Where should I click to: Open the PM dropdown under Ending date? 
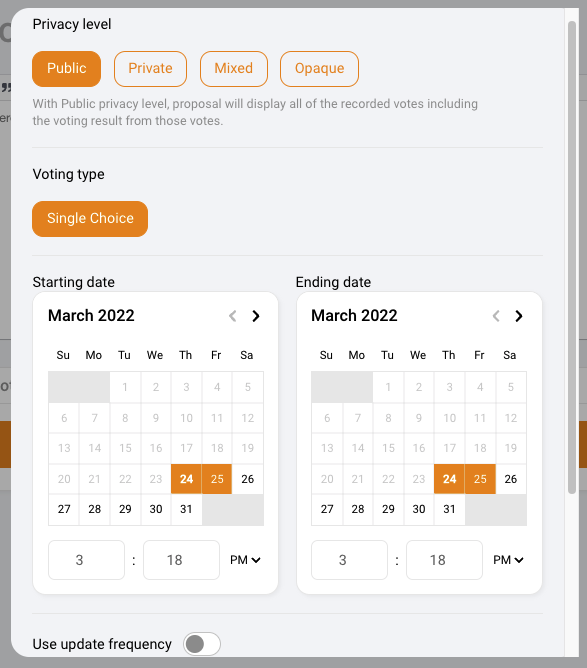[x=508, y=560]
